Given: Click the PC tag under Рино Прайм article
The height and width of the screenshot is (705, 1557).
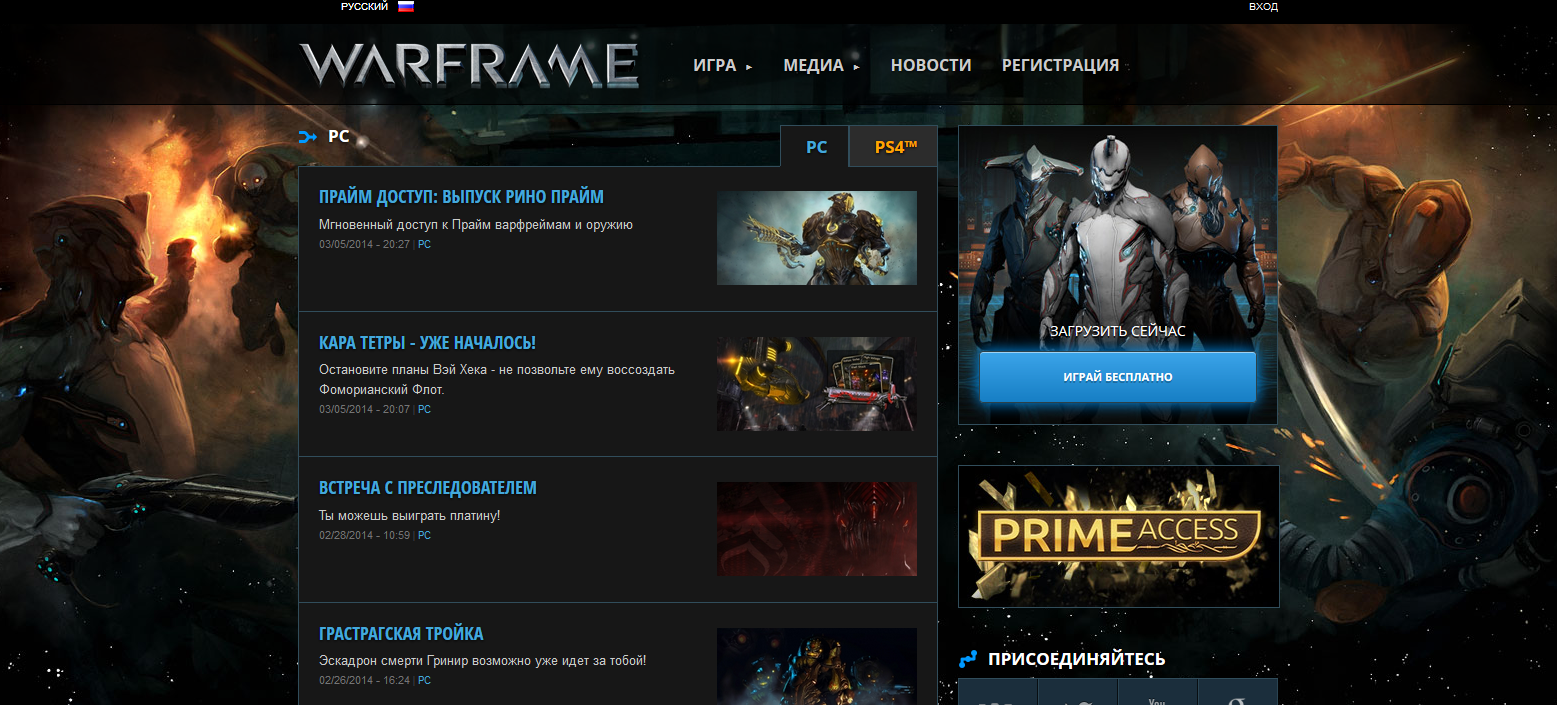Looking at the screenshot, I should (x=424, y=244).
